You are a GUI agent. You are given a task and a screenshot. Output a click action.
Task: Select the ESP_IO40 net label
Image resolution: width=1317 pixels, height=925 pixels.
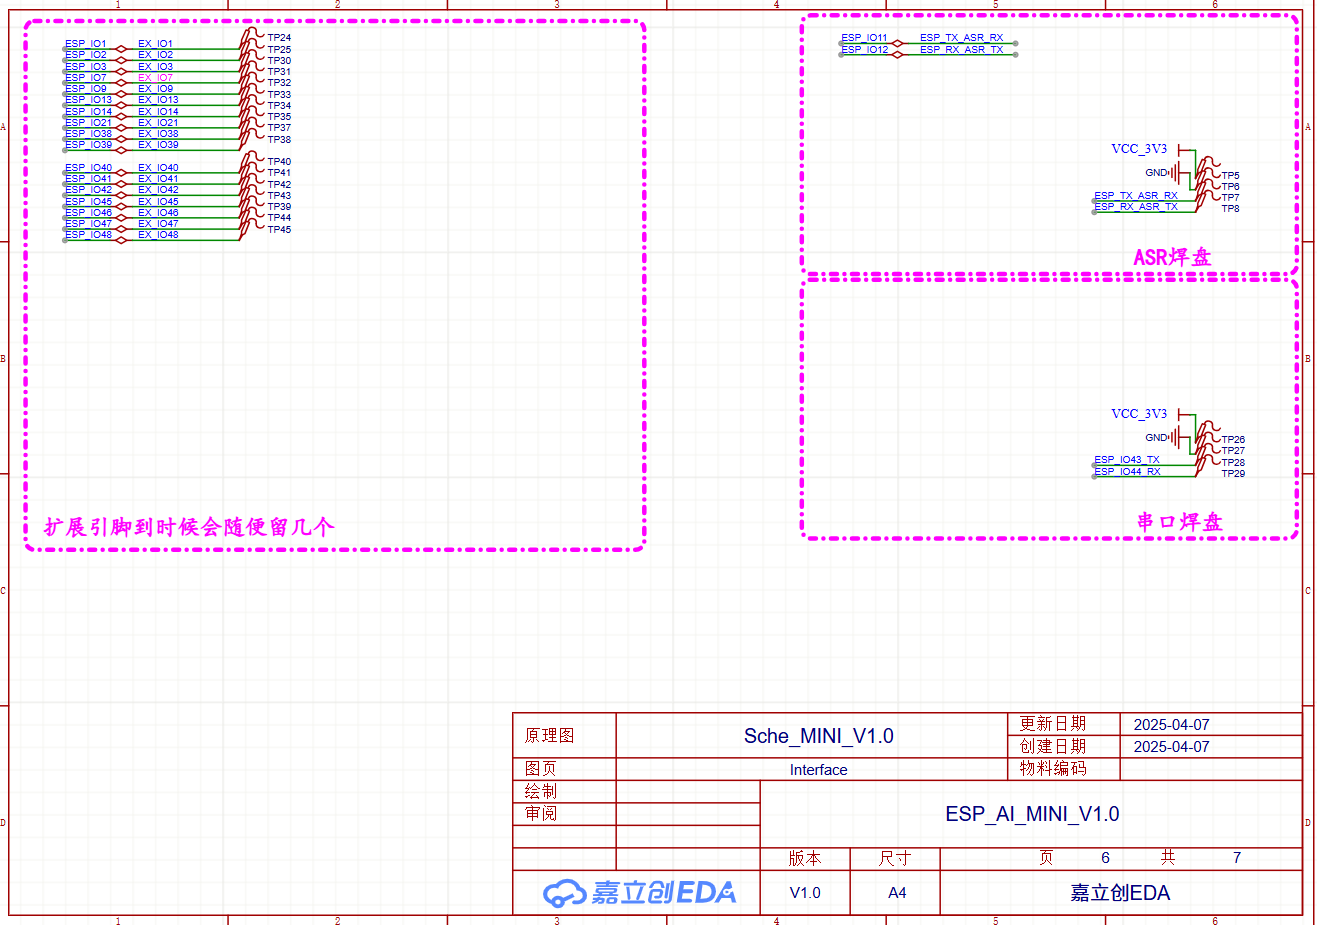(89, 168)
